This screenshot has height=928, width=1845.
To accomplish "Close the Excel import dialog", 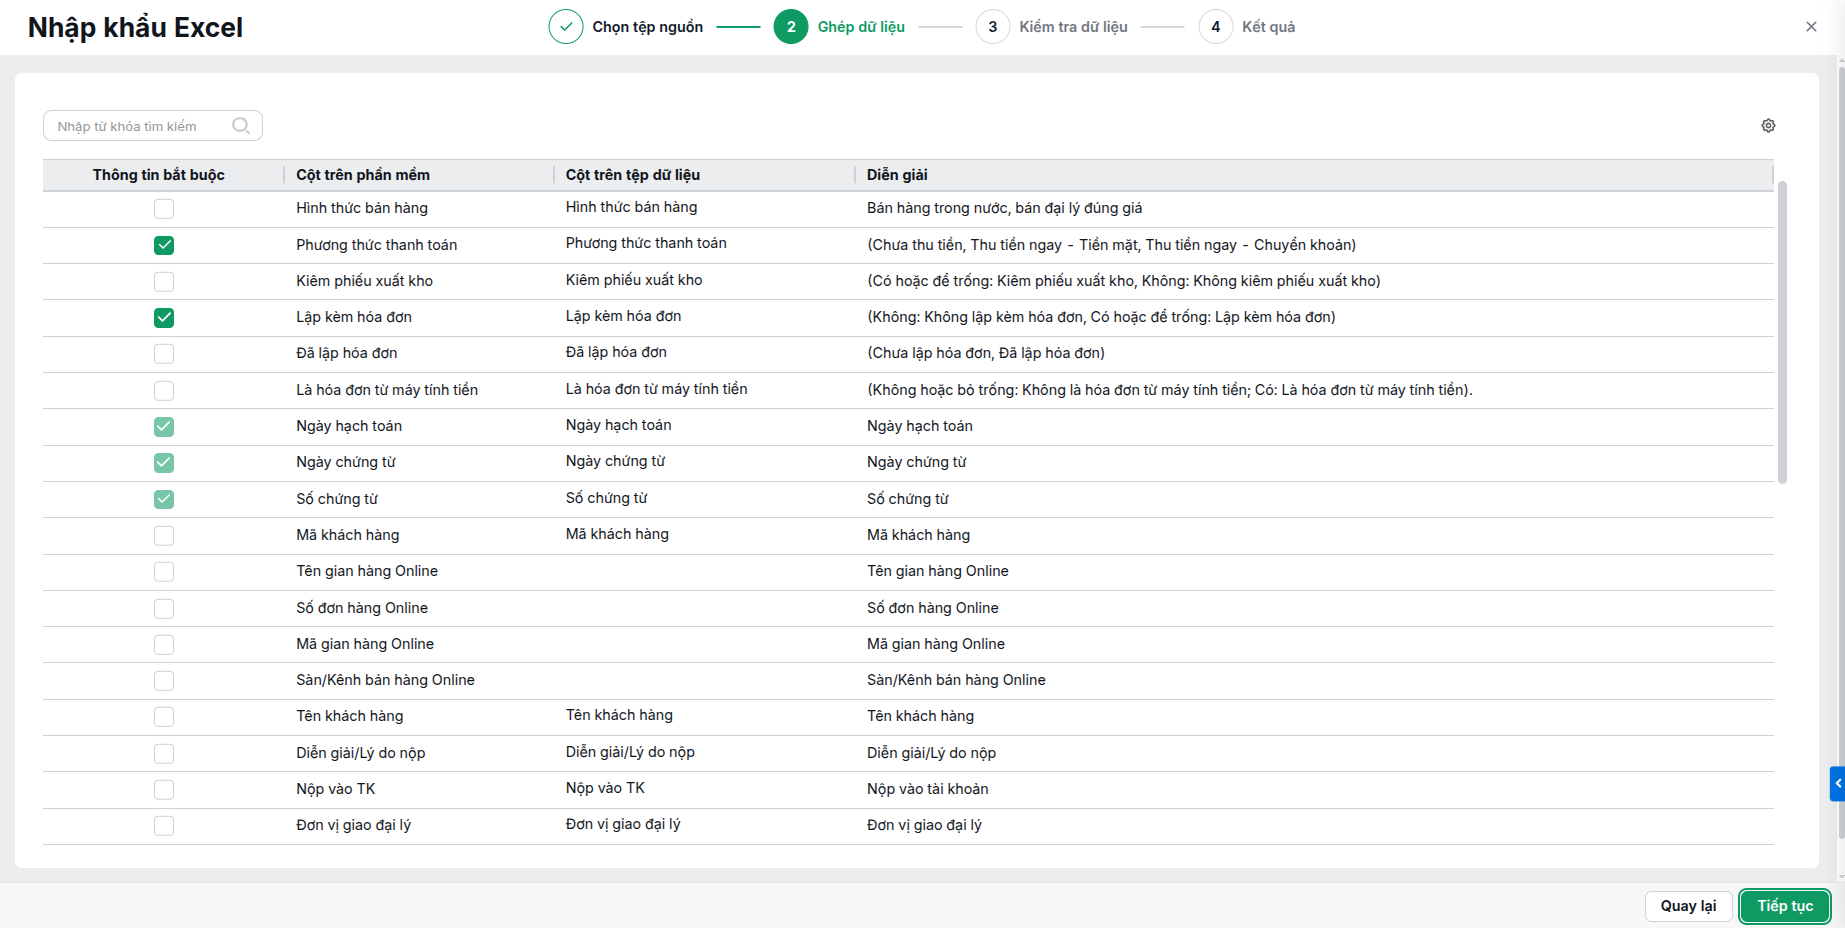I will (1811, 27).
